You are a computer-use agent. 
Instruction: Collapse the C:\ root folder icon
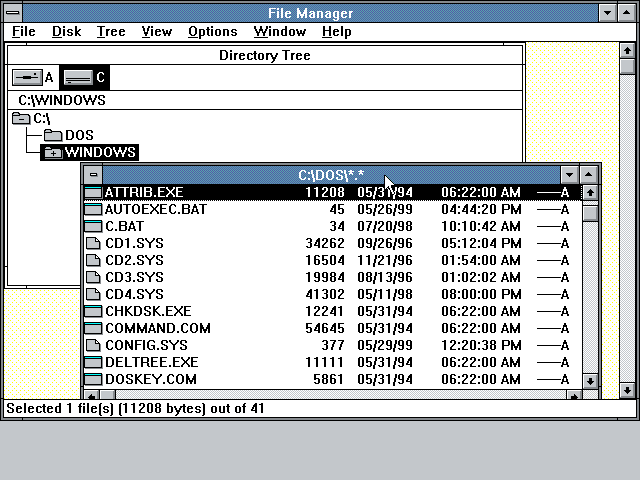21,118
